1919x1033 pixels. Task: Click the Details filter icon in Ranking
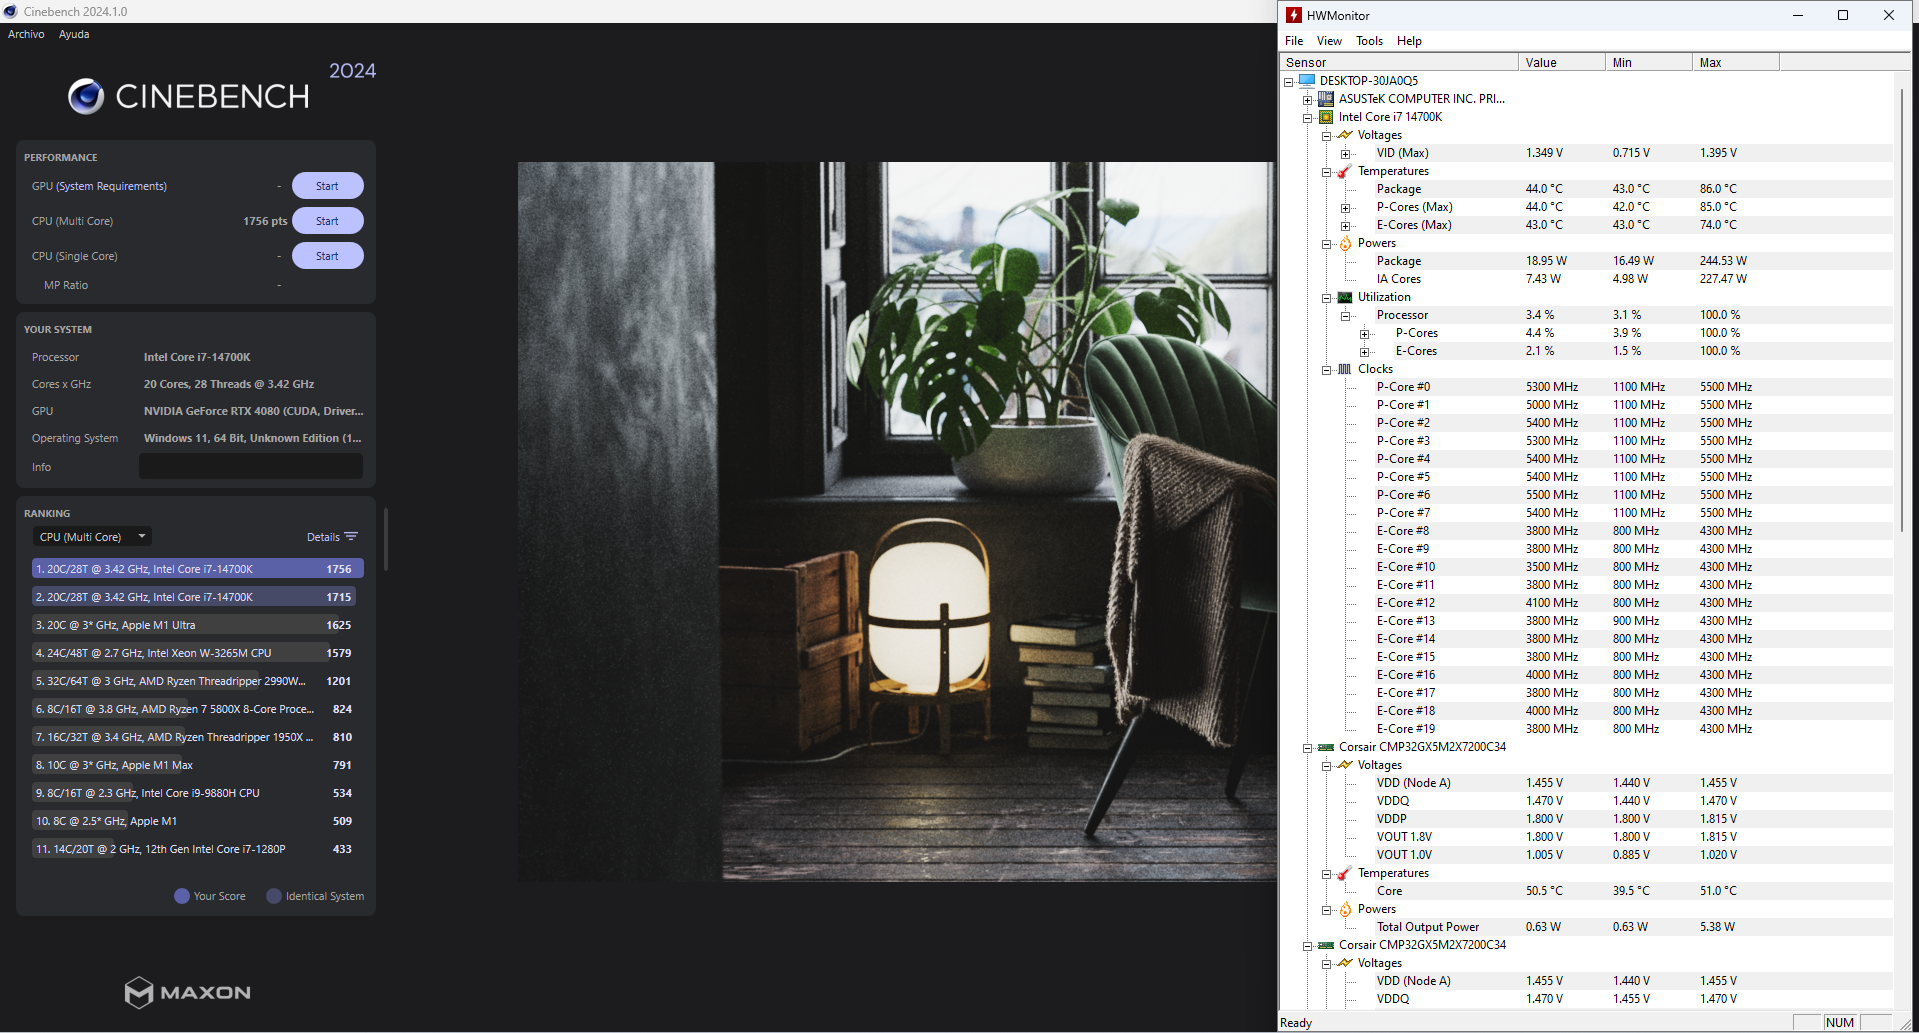coord(351,537)
